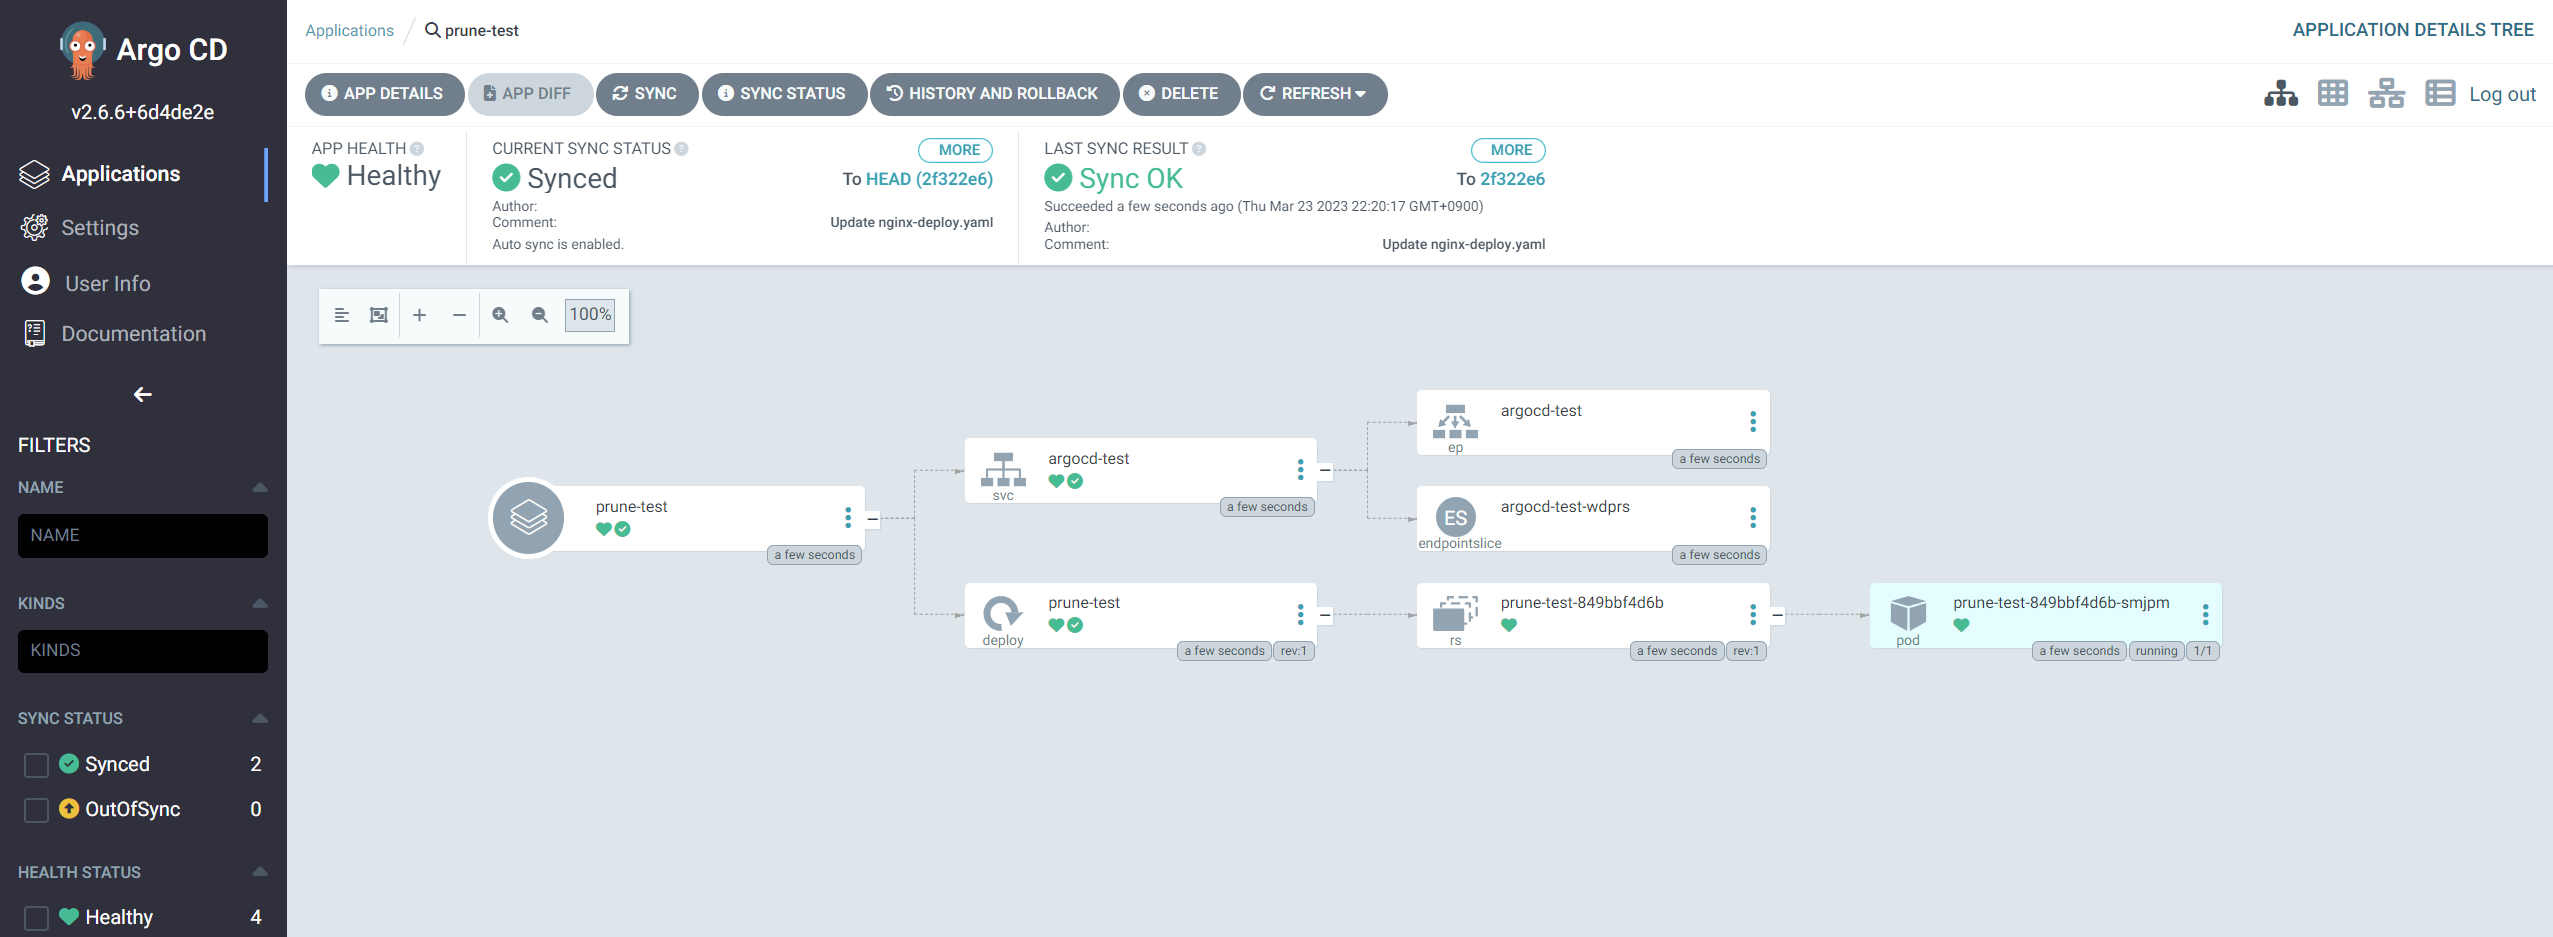Click the 'rev:1' badge on the deploy node

[x=1293, y=651]
